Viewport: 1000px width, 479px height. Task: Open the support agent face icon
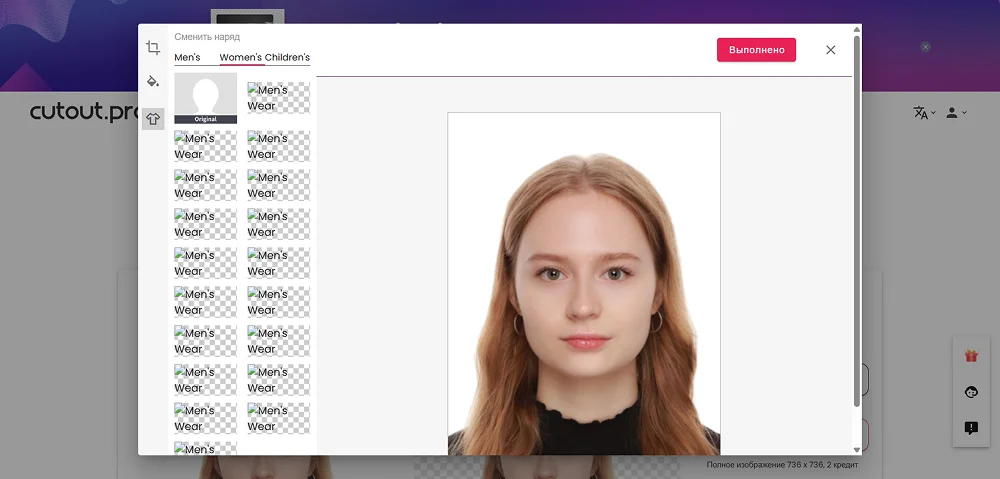tap(970, 392)
